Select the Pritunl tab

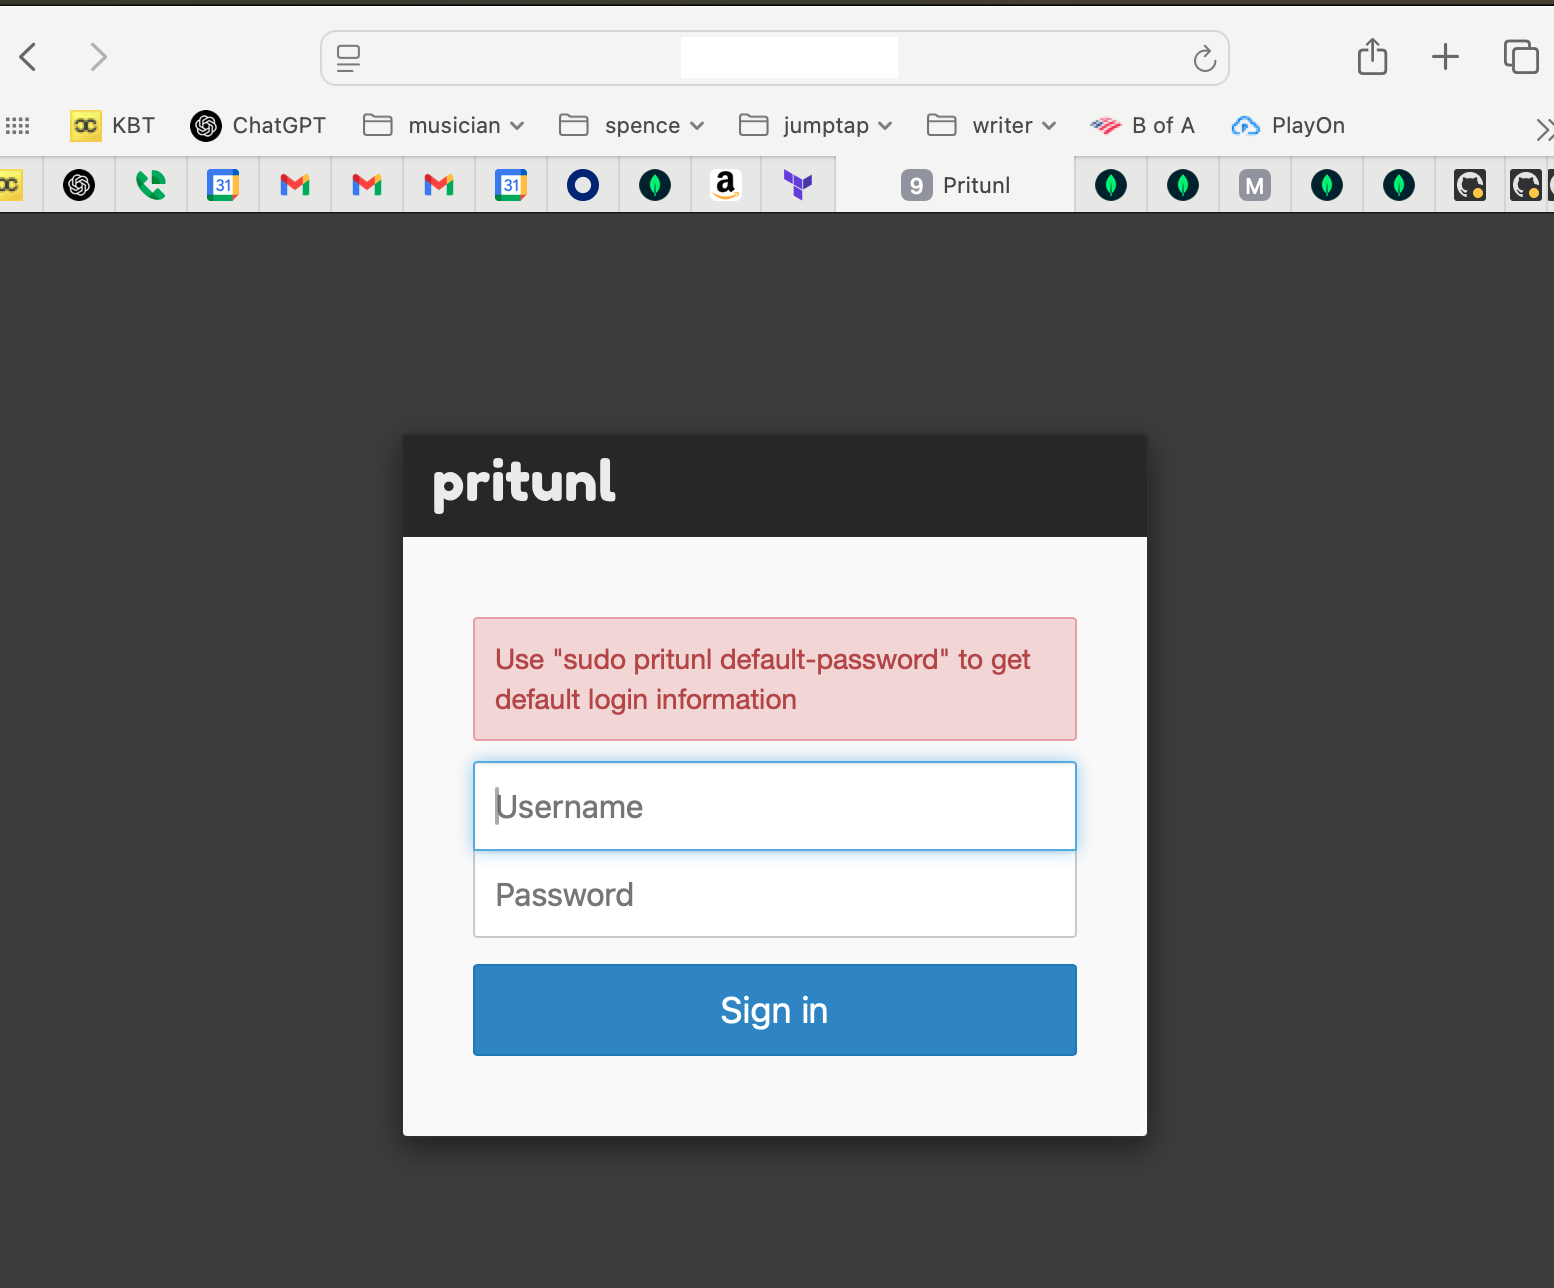[x=956, y=185]
